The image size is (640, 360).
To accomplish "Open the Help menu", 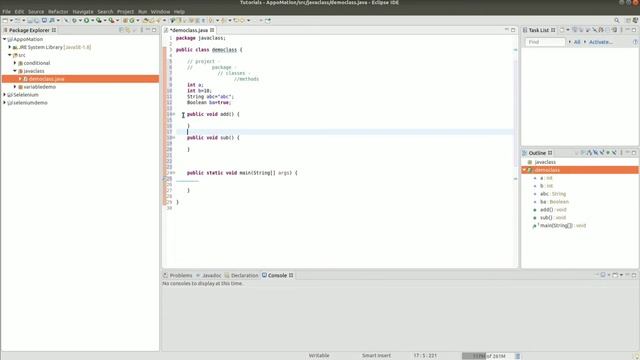I will tap(179, 11).
